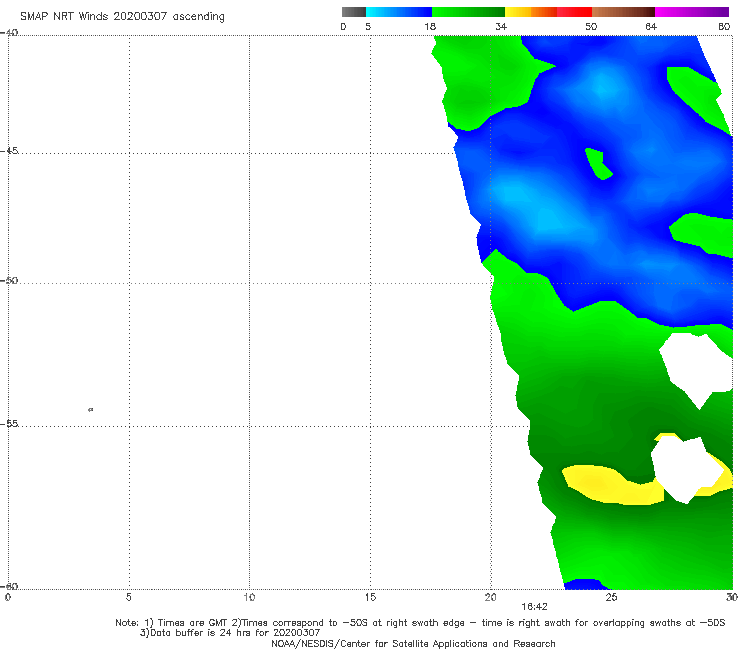Image resolution: width=740 pixels, height=650 pixels.
Task: Select the brown 50-64 color bar segment
Action: (x=623, y=12)
